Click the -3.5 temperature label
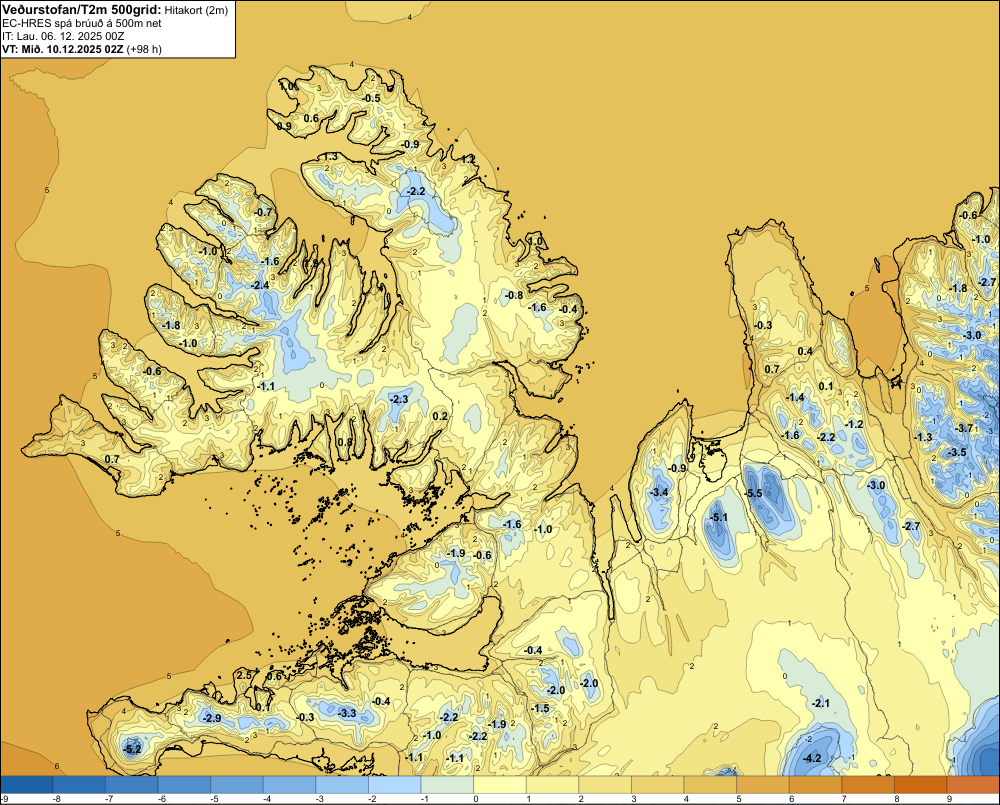Viewport: 1000px width, 805px height. tap(957, 452)
